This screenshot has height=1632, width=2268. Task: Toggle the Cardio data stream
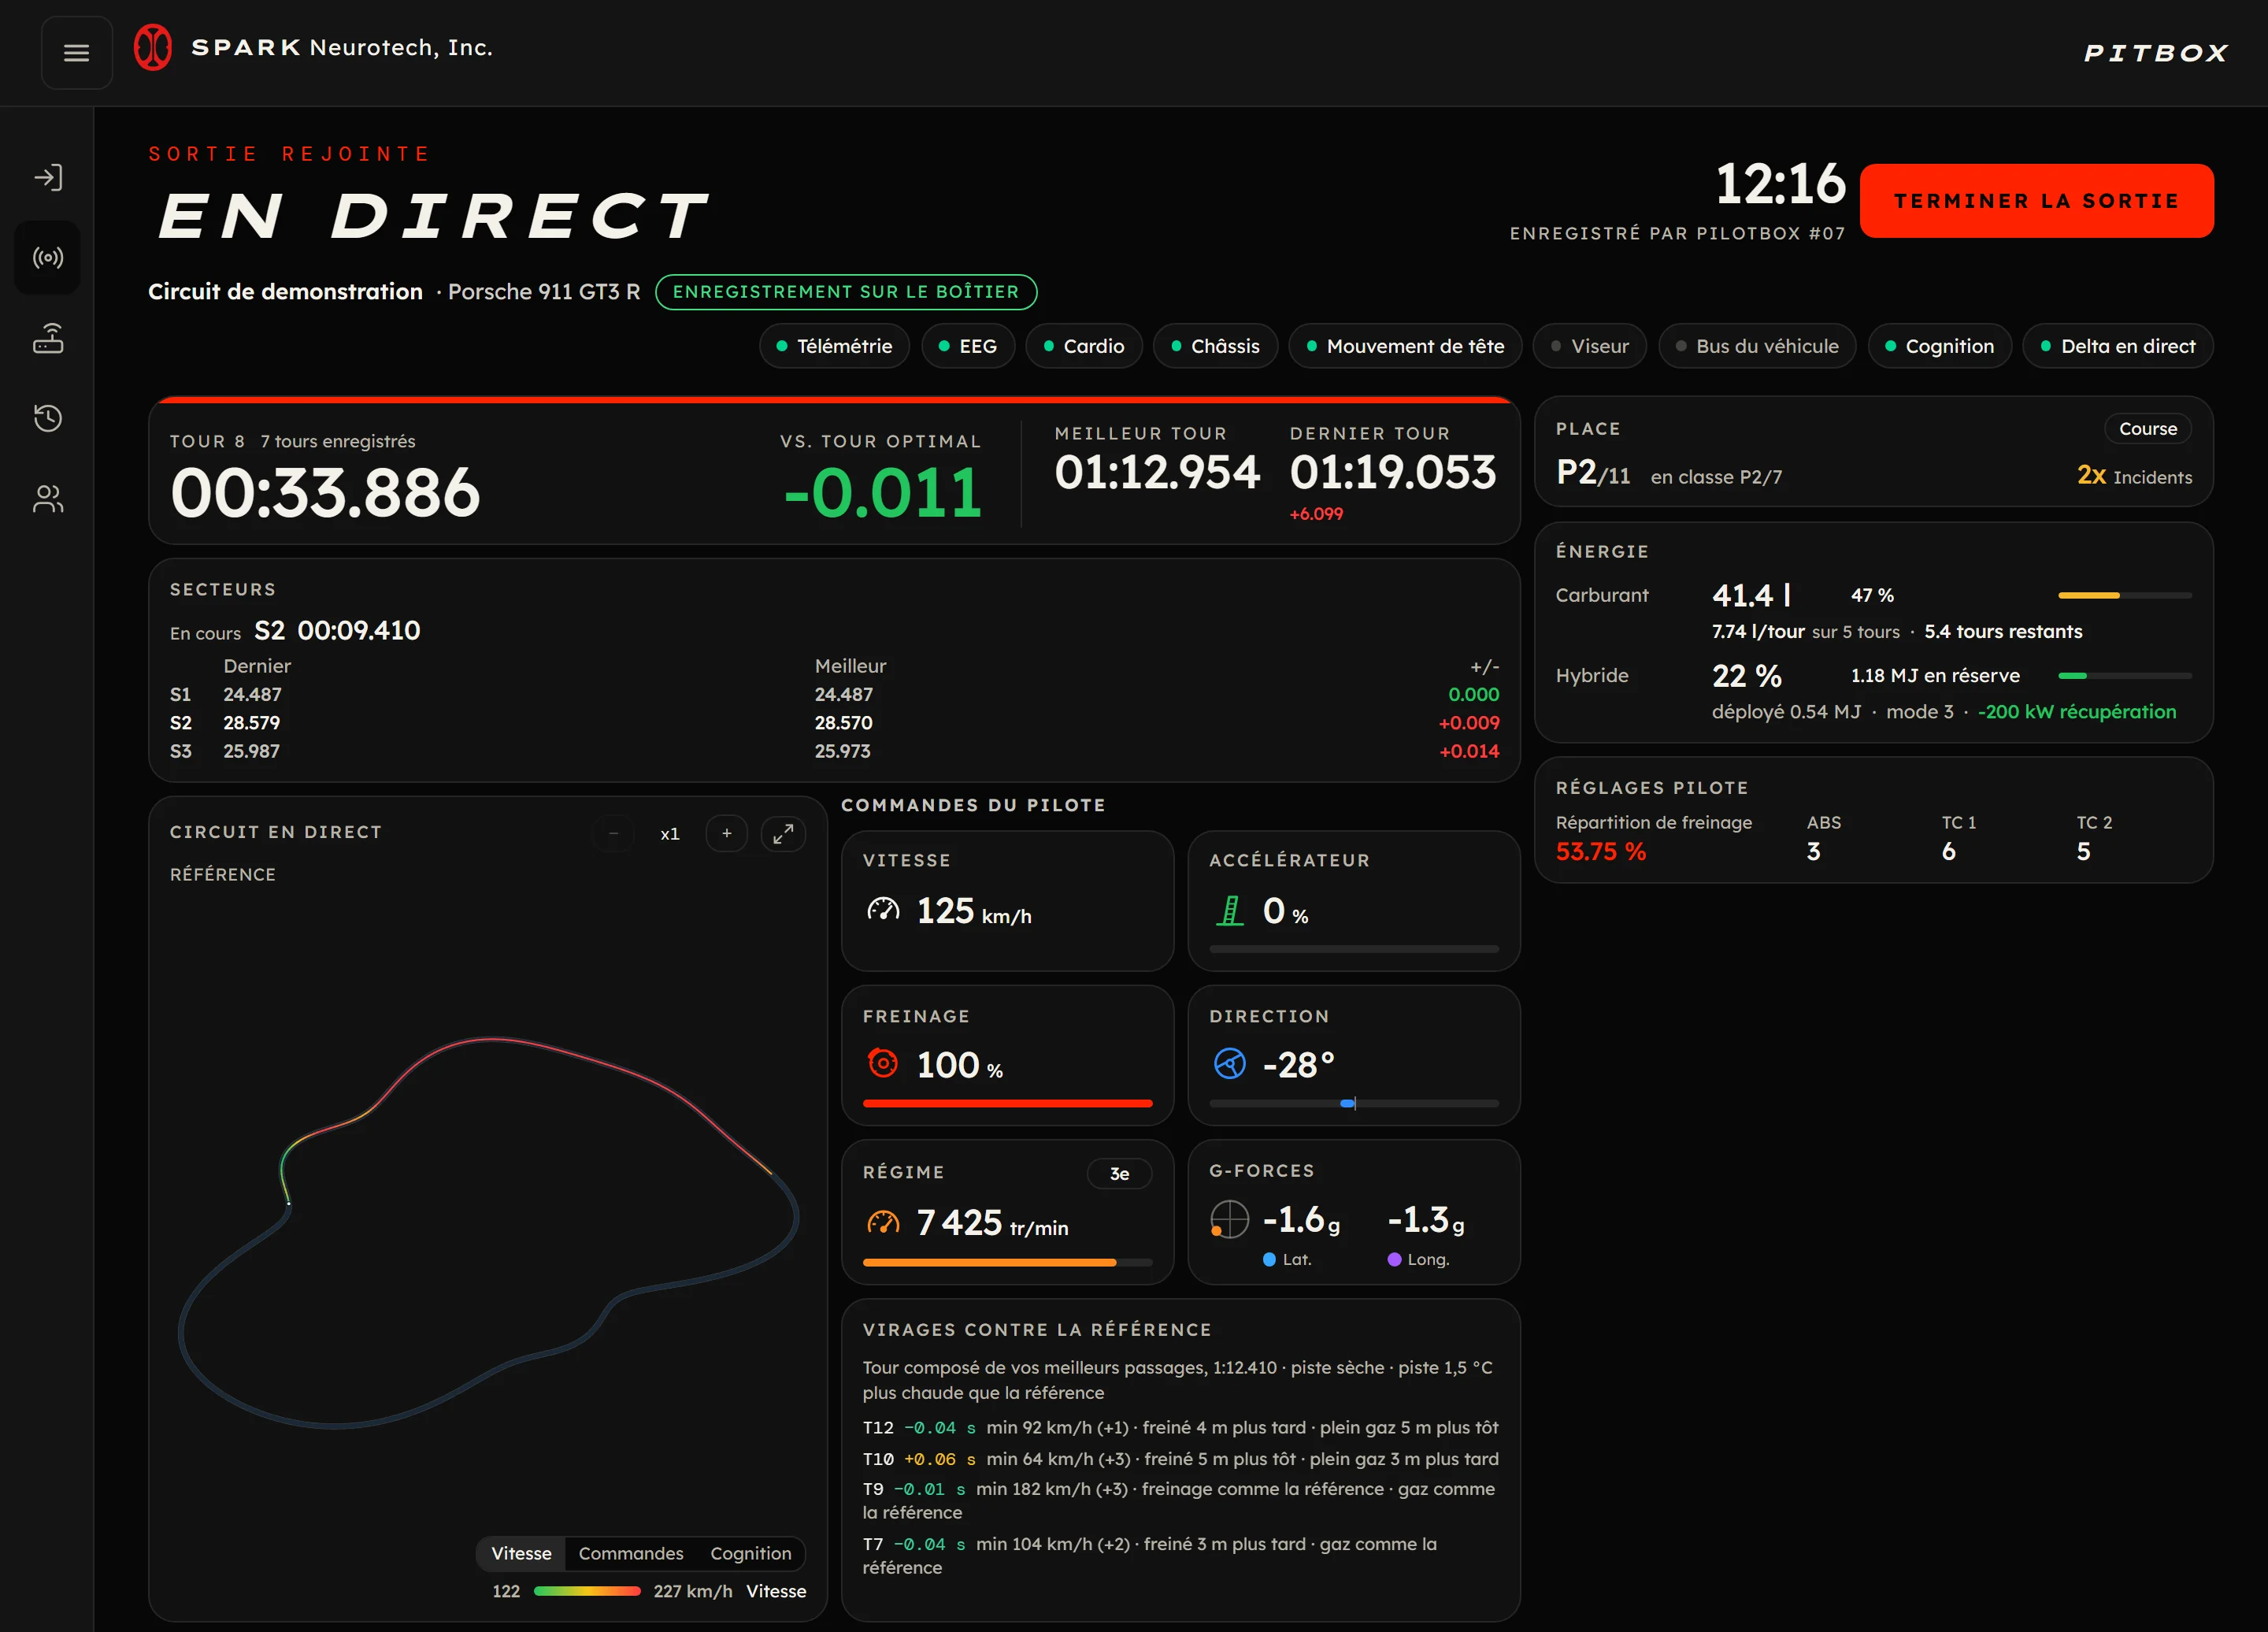pos(1084,346)
